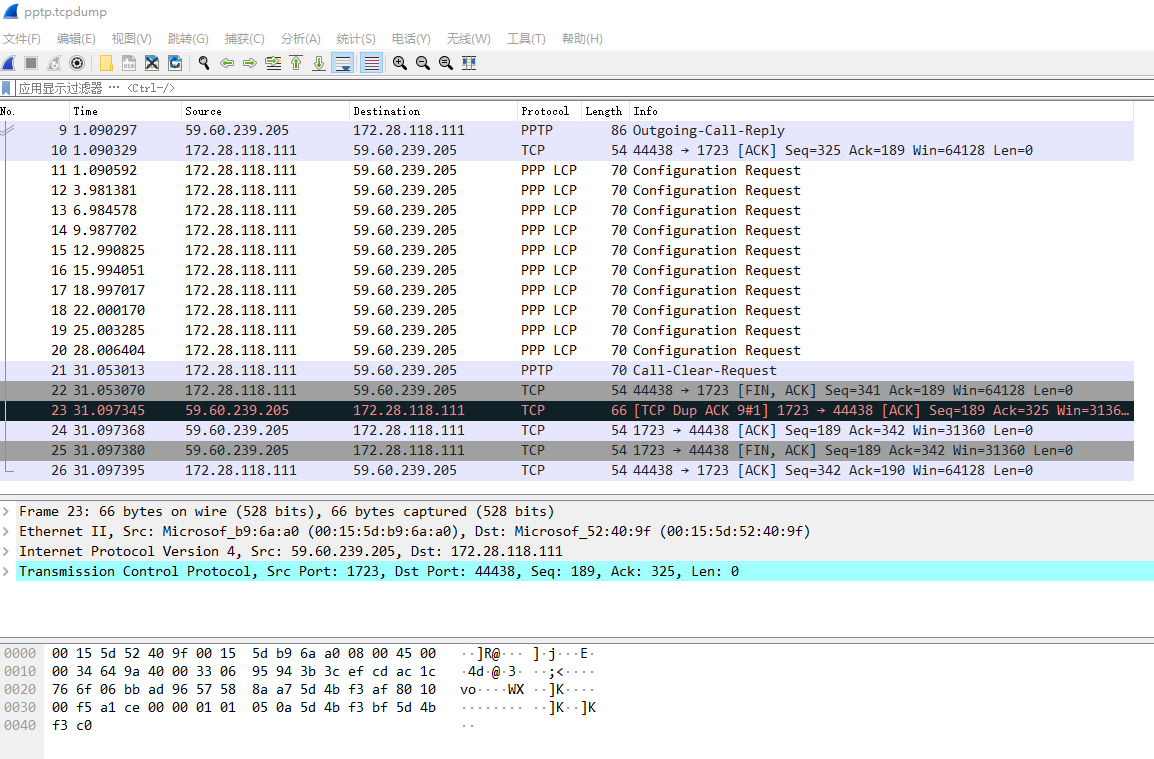Expand the Transmission Control Protocol details
1154x759 pixels.
point(8,571)
